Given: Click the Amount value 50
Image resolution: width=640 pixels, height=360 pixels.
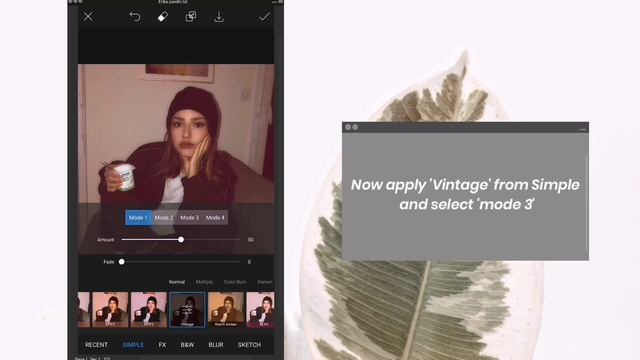Looking at the screenshot, I should [x=251, y=240].
